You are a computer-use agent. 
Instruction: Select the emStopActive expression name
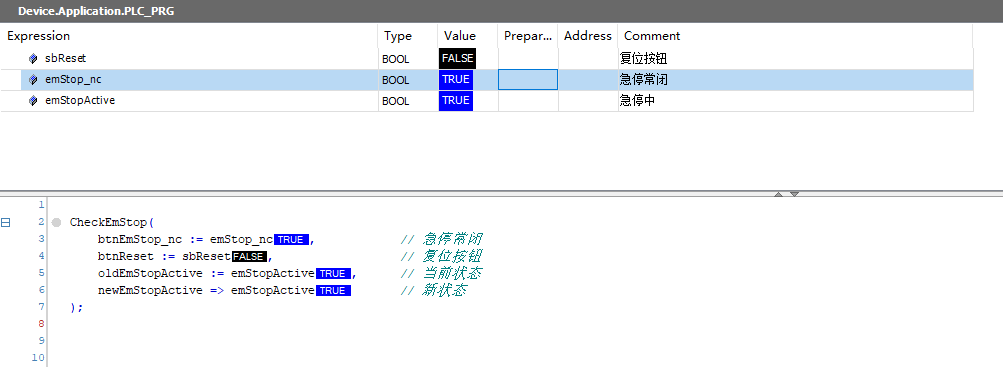[x=80, y=100]
